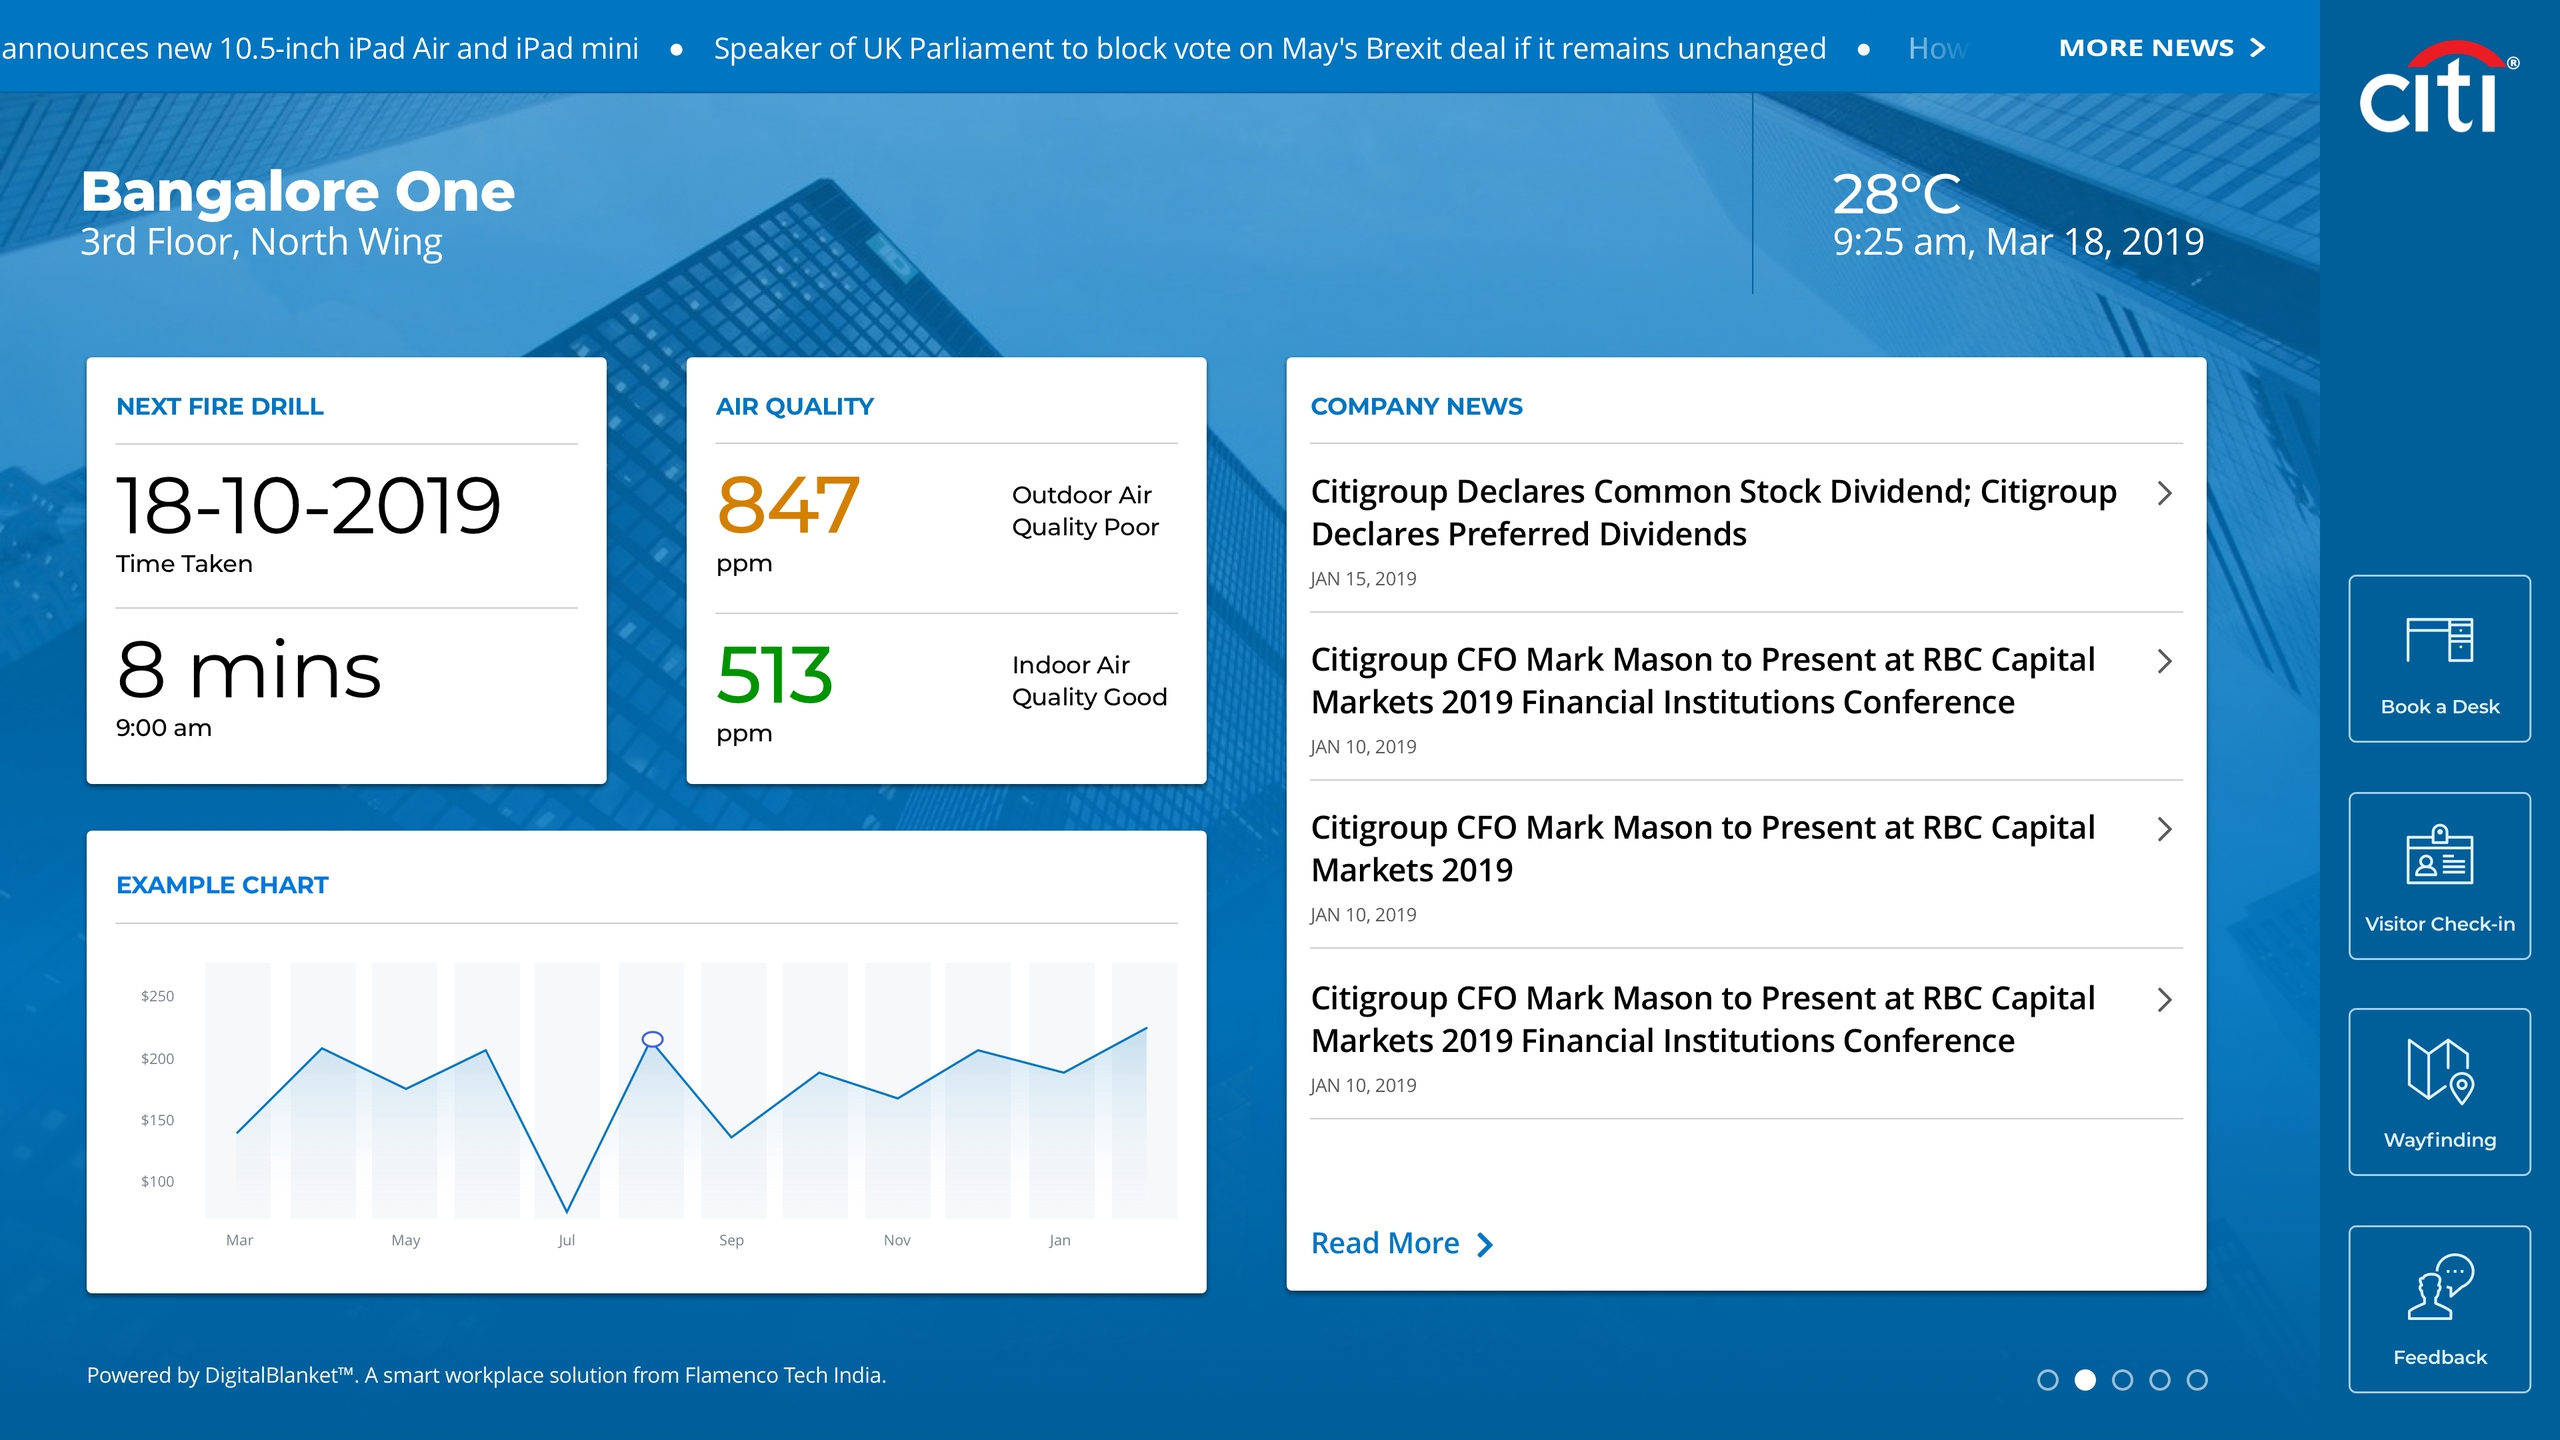Expand the second news item chevron
This screenshot has height=1440, width=2560.
click(x=2165, y=661)
